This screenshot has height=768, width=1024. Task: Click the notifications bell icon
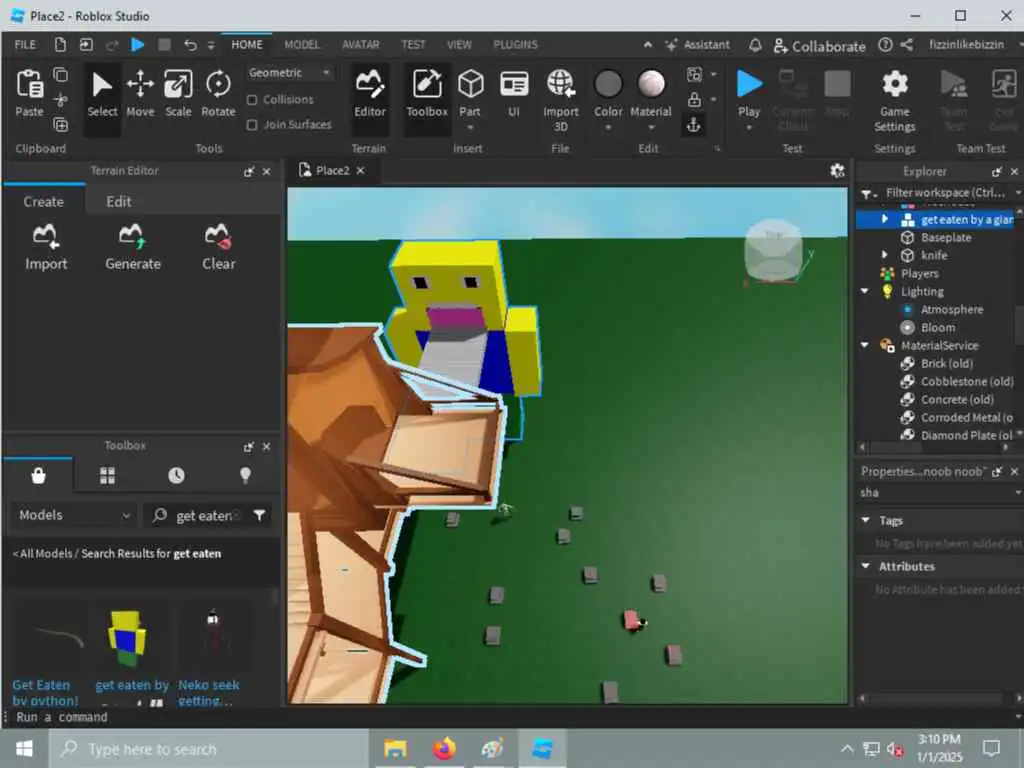pyautogui.click(x=755, y=45)
